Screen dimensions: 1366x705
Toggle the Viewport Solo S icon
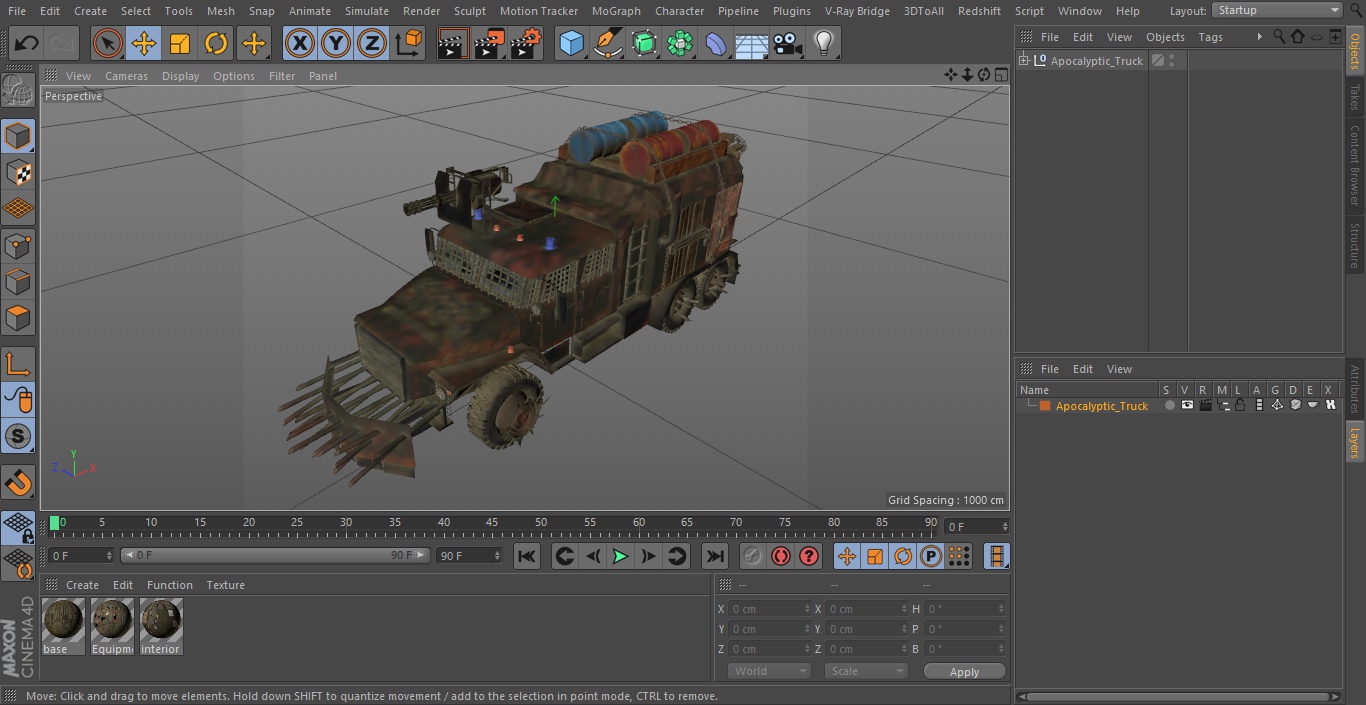(x=18, y=436)
